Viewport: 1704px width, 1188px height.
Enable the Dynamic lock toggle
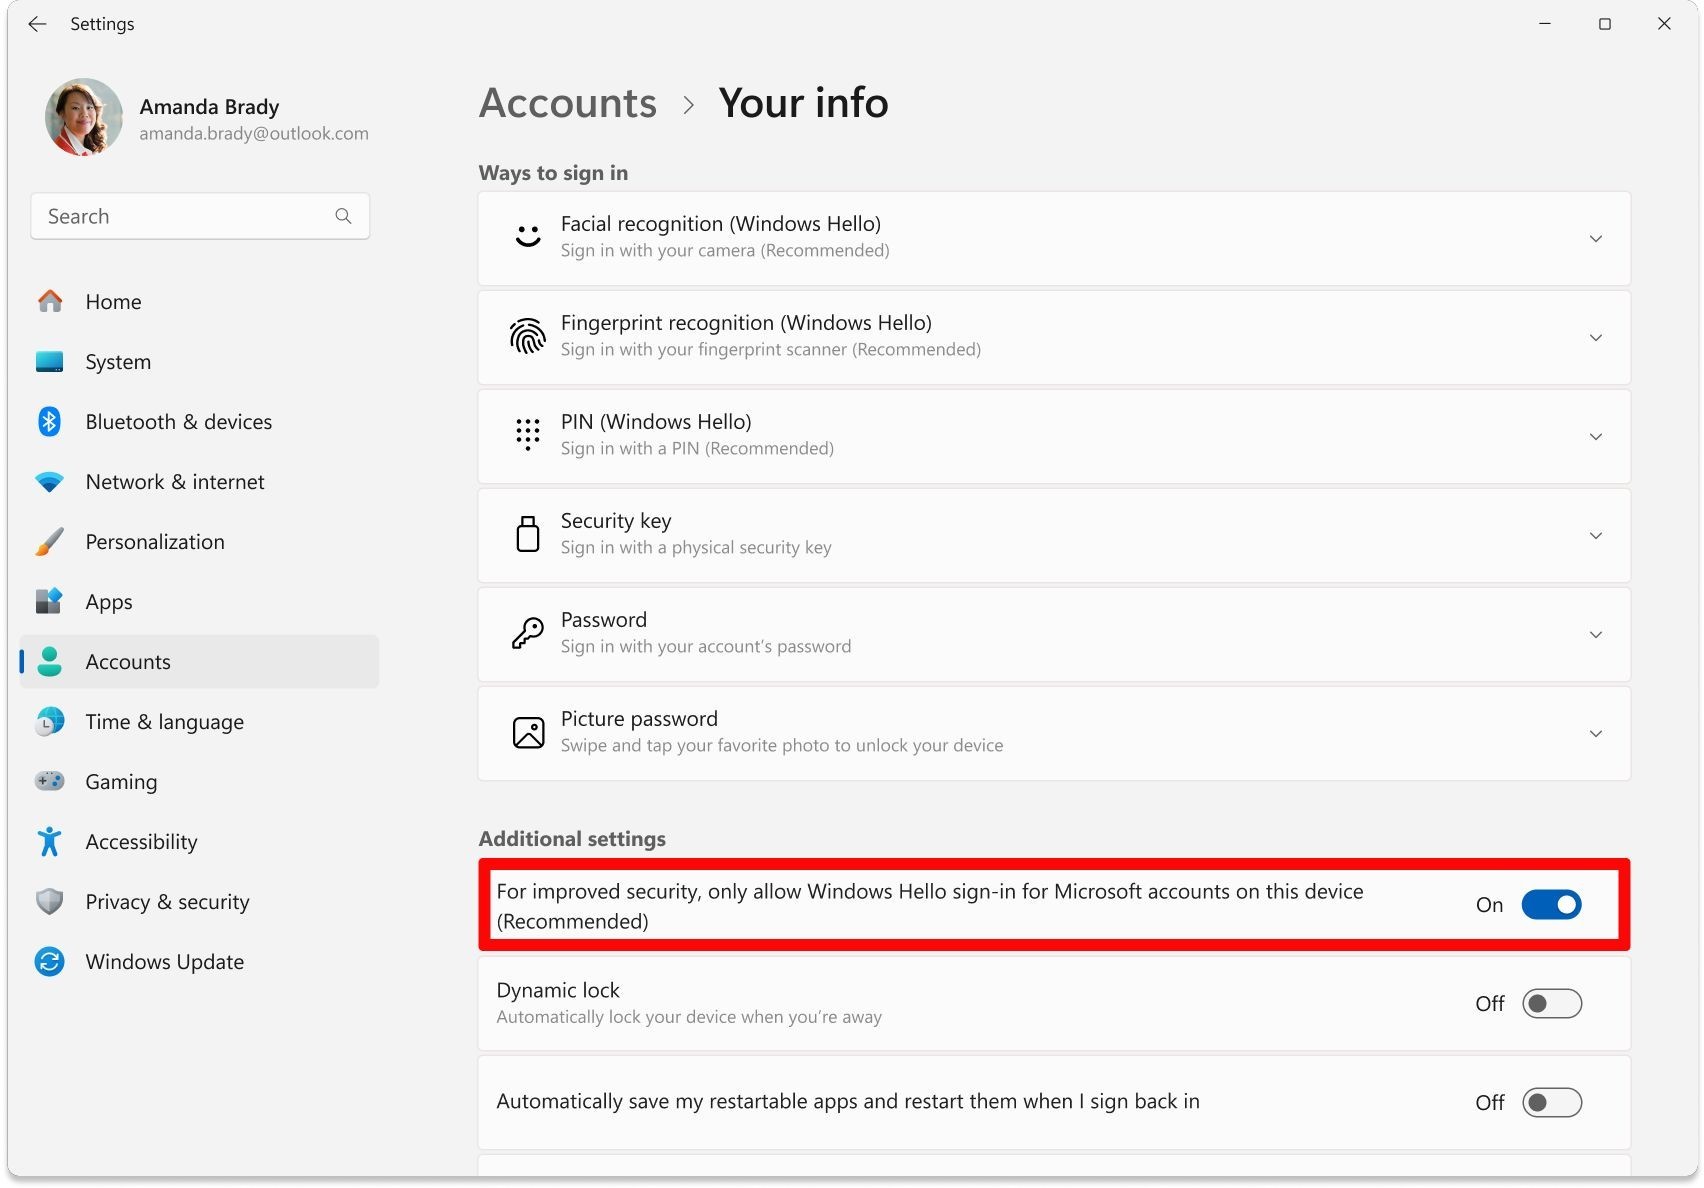(1550, 1004)
